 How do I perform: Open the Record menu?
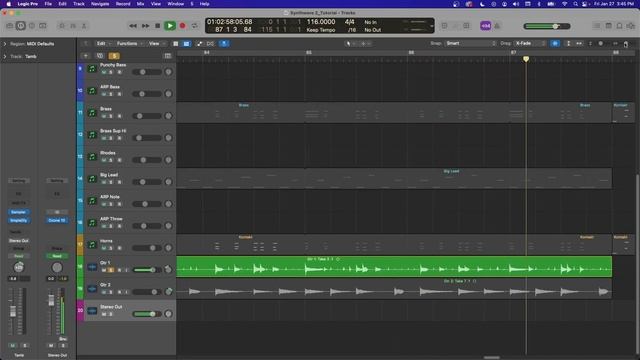(x=123, y=4)
